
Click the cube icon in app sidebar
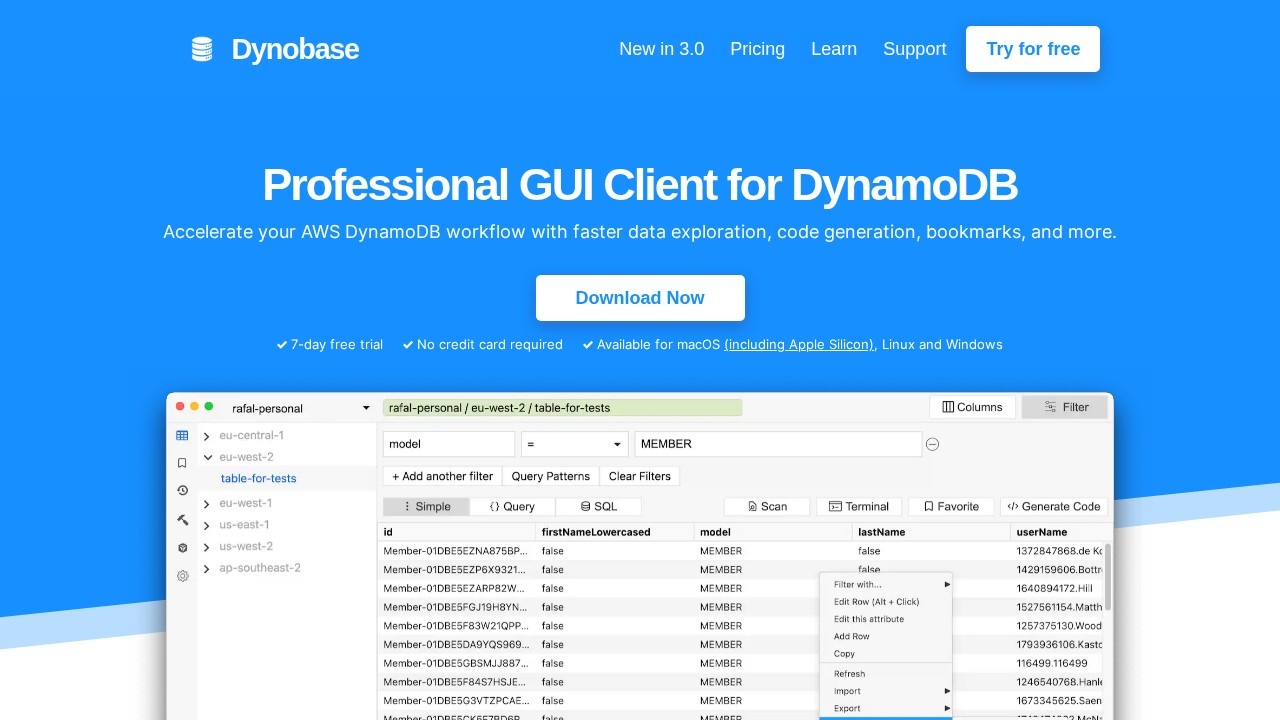[x=182, y=548]
